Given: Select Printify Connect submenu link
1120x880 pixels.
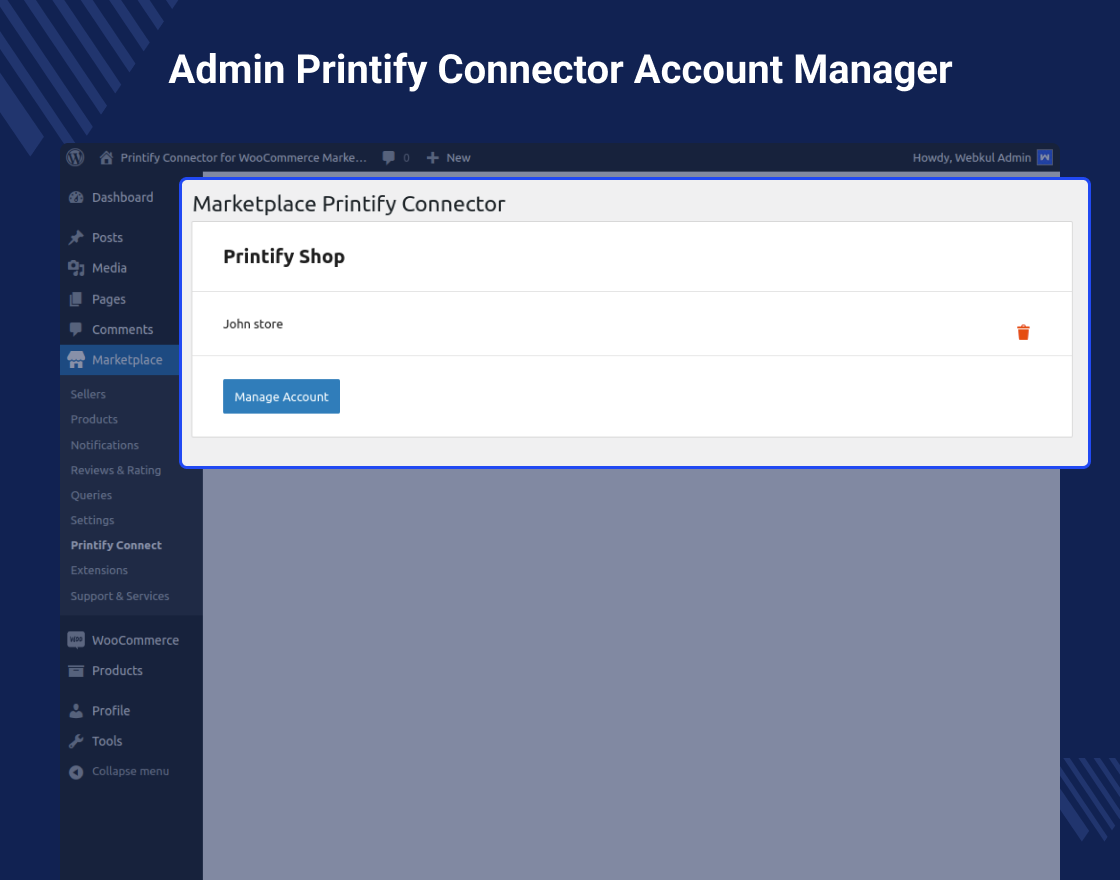Looking at the screenshot, I should [116, 545].
